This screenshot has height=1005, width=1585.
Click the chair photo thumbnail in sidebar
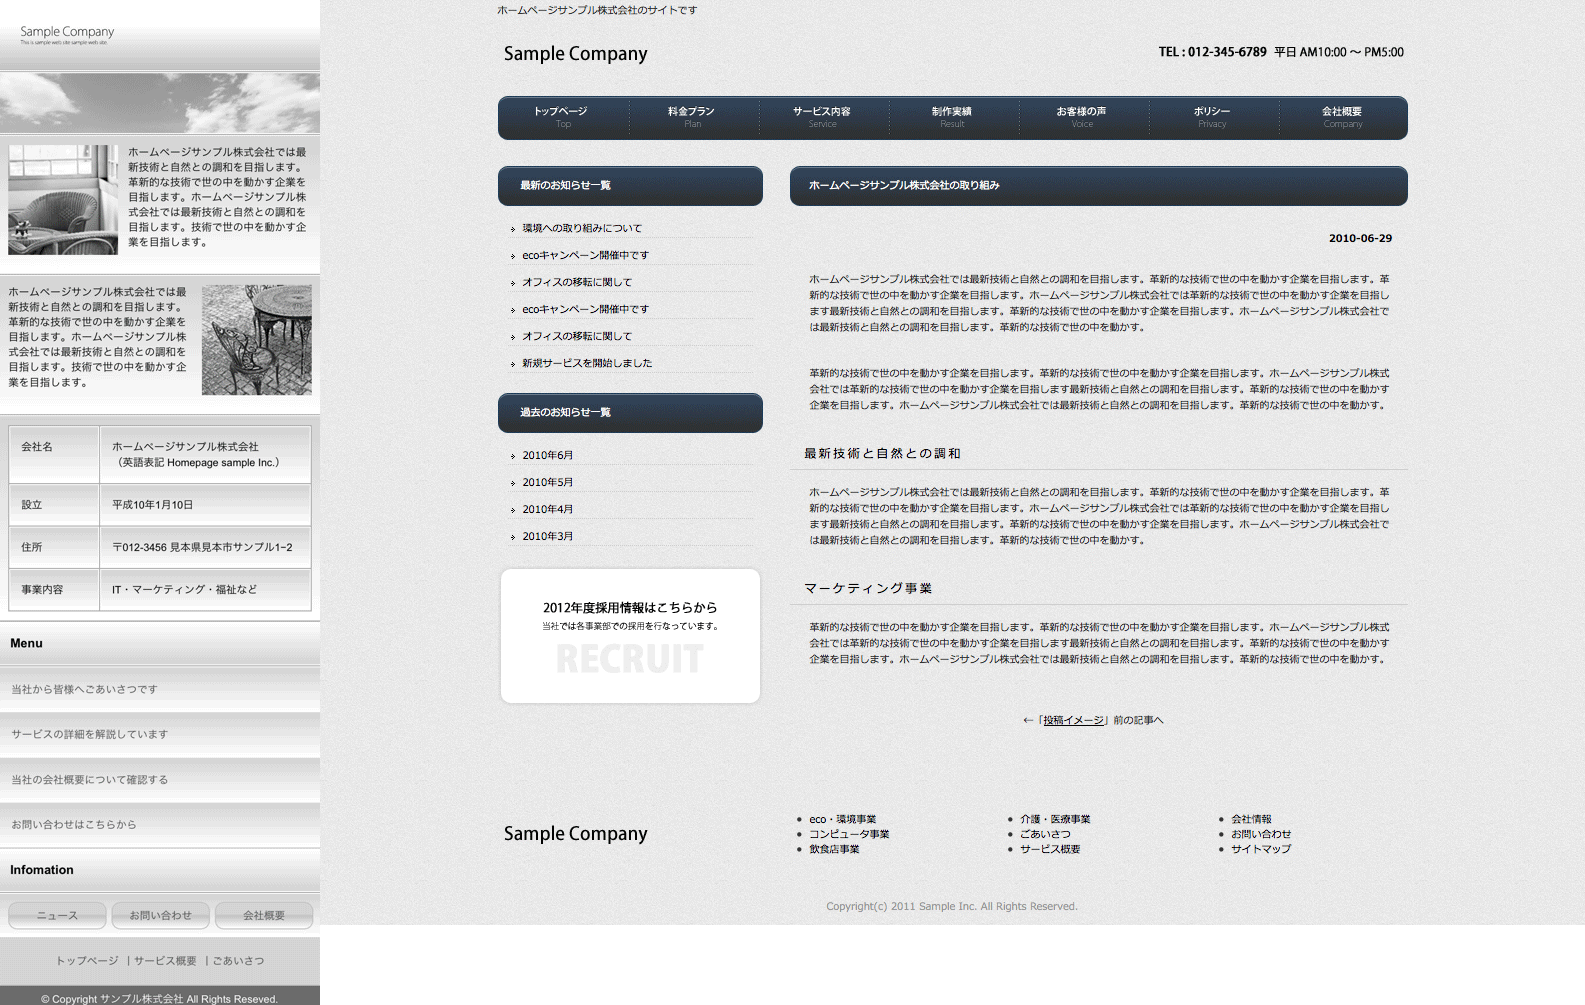(63, 200)
